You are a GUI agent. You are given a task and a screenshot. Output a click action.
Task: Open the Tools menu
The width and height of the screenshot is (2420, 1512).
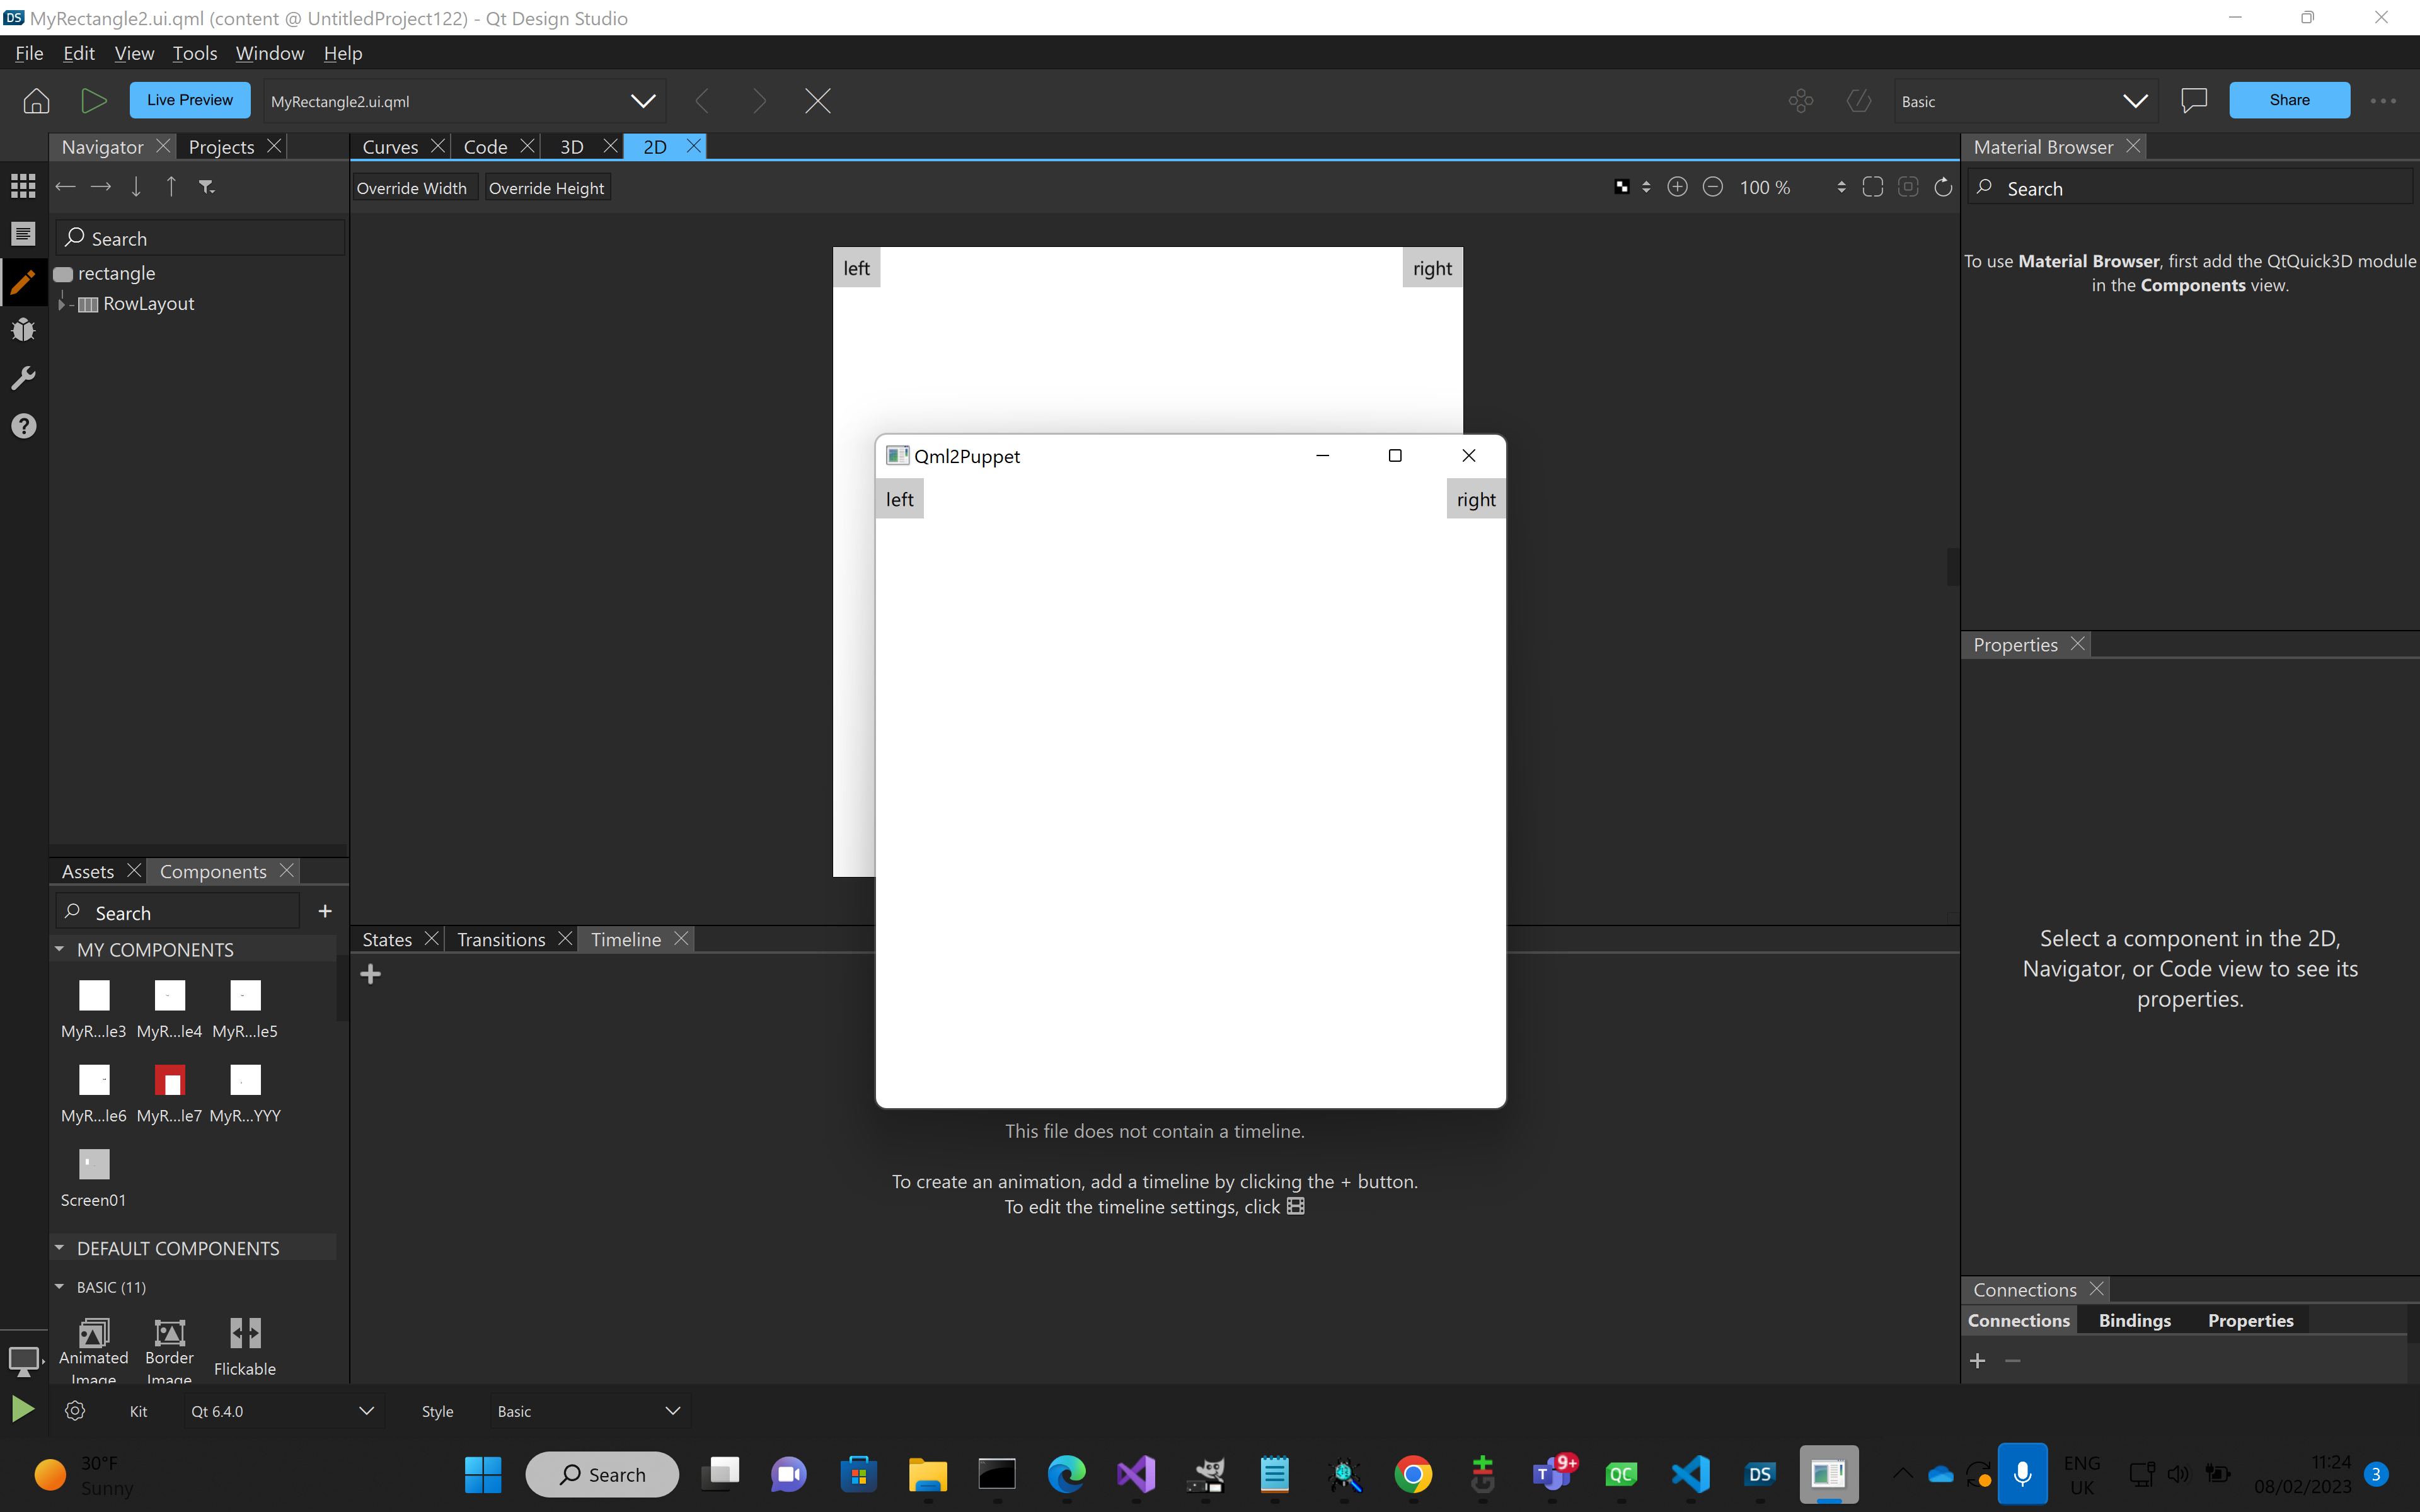[x=194, y=53]
